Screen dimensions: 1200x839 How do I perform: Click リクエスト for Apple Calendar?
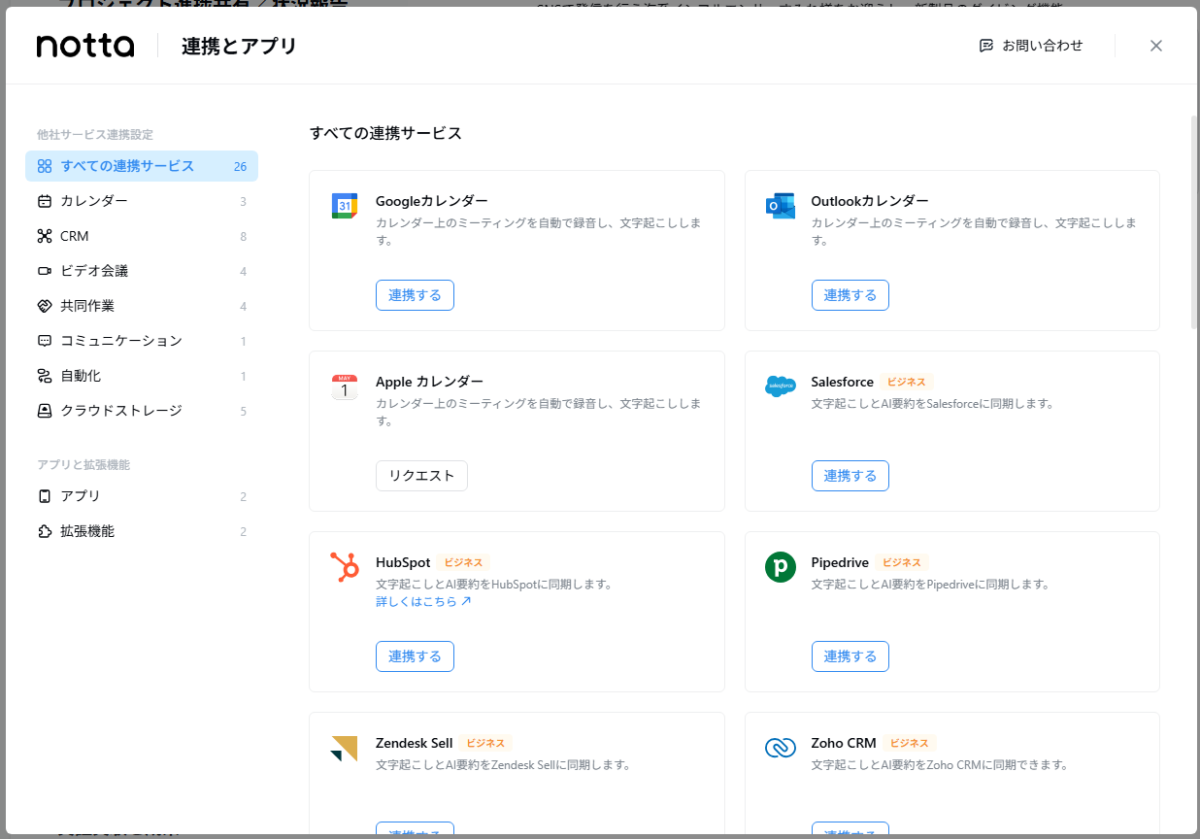421,476
